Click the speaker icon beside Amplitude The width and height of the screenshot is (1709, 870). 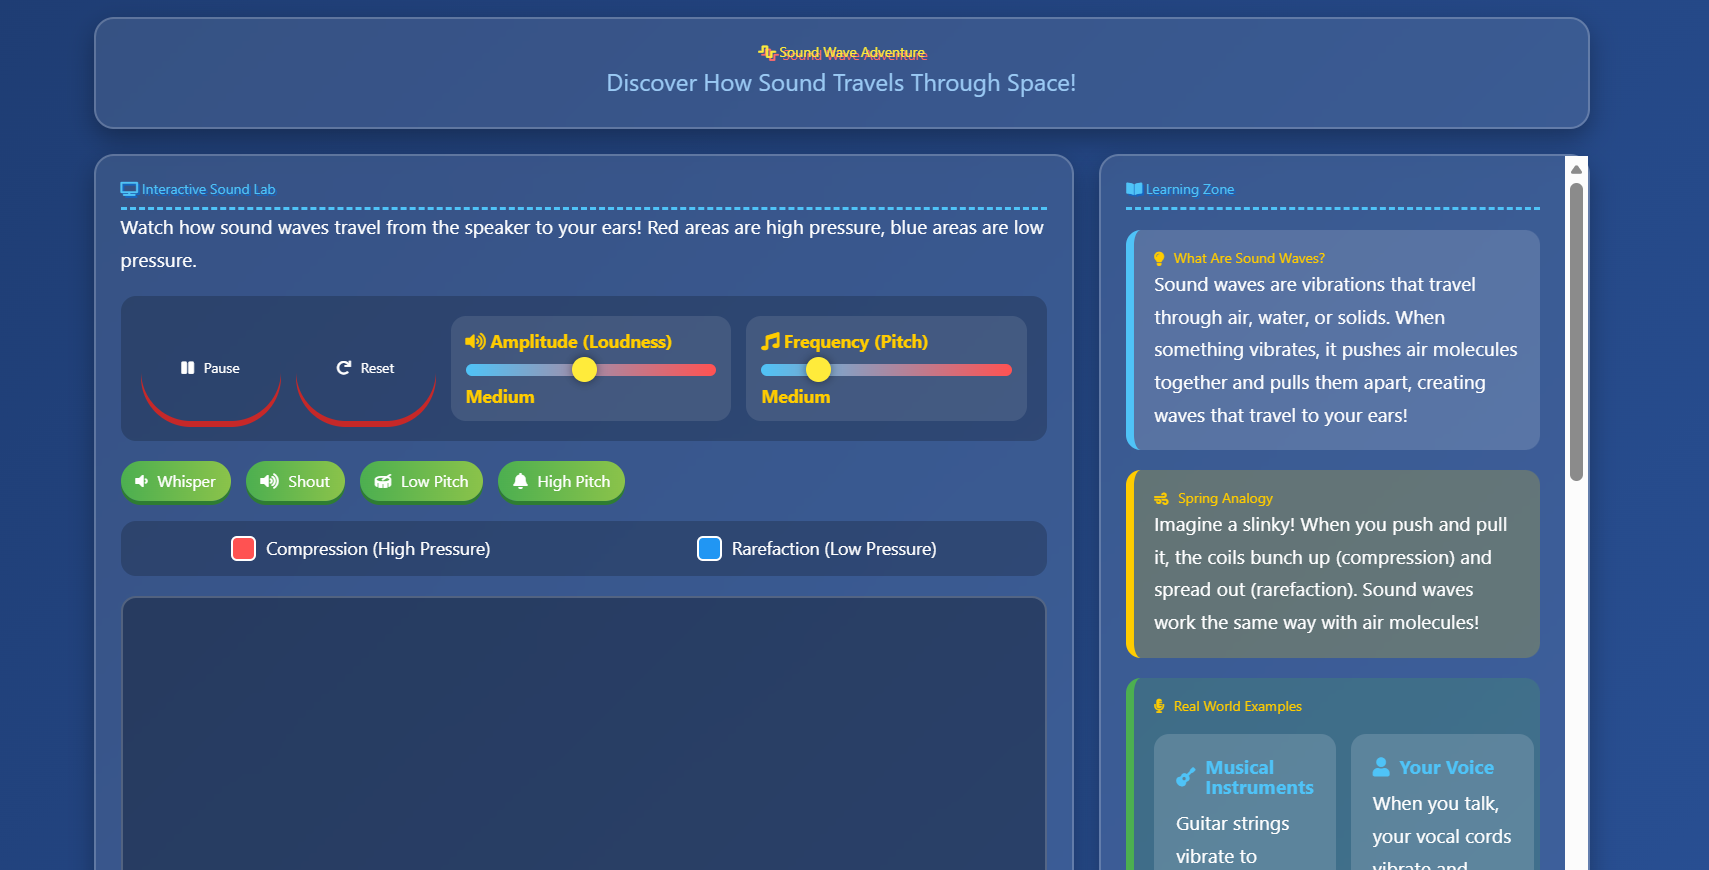475,342
